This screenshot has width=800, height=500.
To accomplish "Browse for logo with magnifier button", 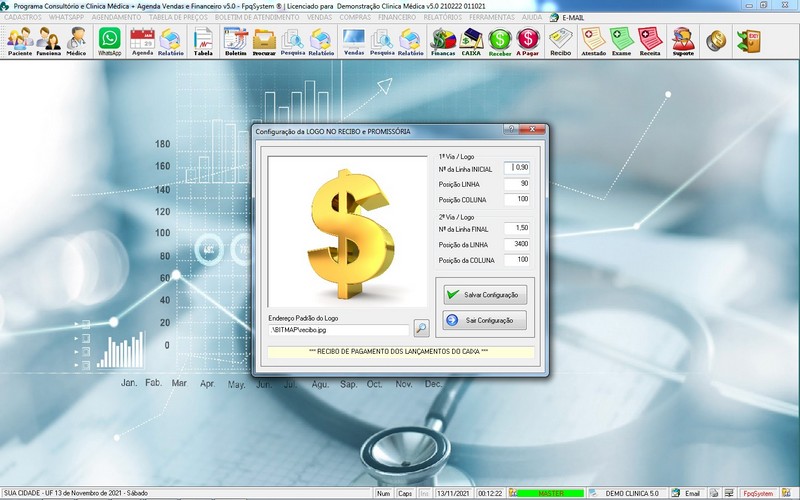I will 421,328.
